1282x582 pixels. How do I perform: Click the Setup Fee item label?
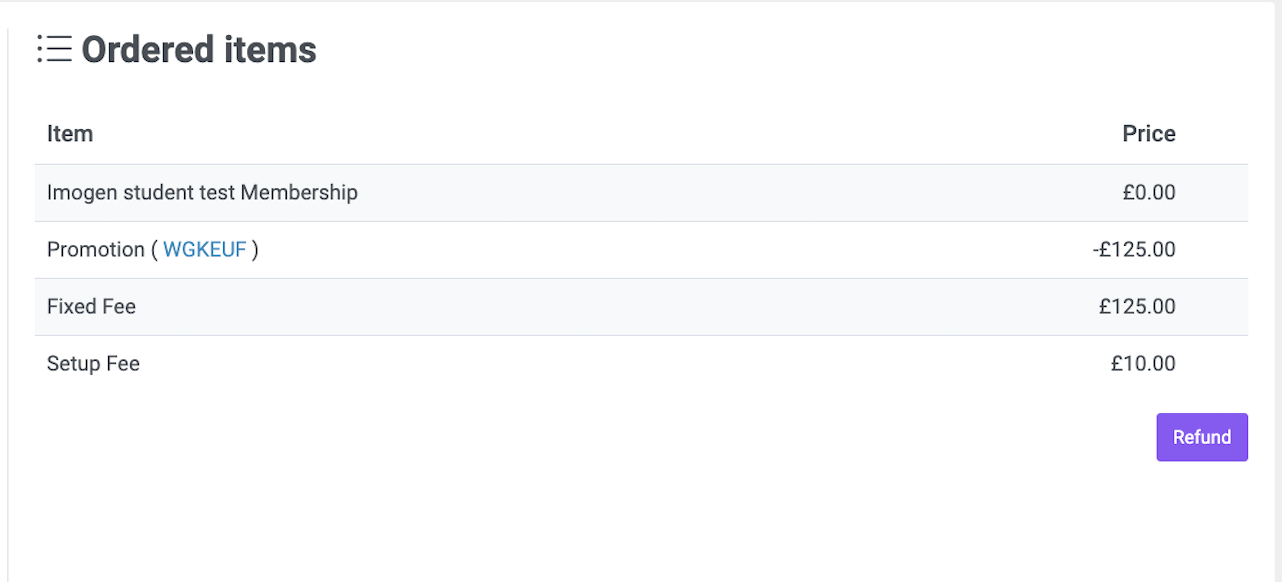pos(93,364)
